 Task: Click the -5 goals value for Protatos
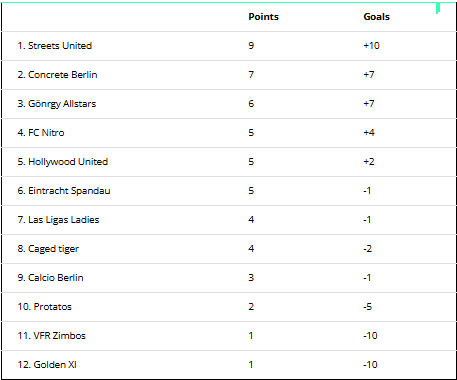[x=367, y=307]
